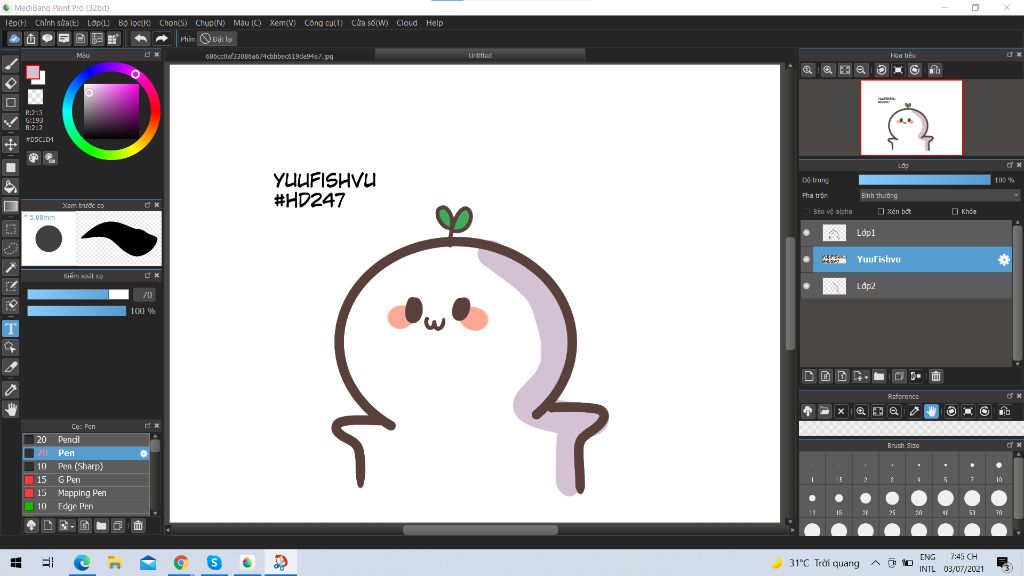1024x576 pixels.
Task: Click the Undo arrow in toolbar
Action: click(140, 39)
